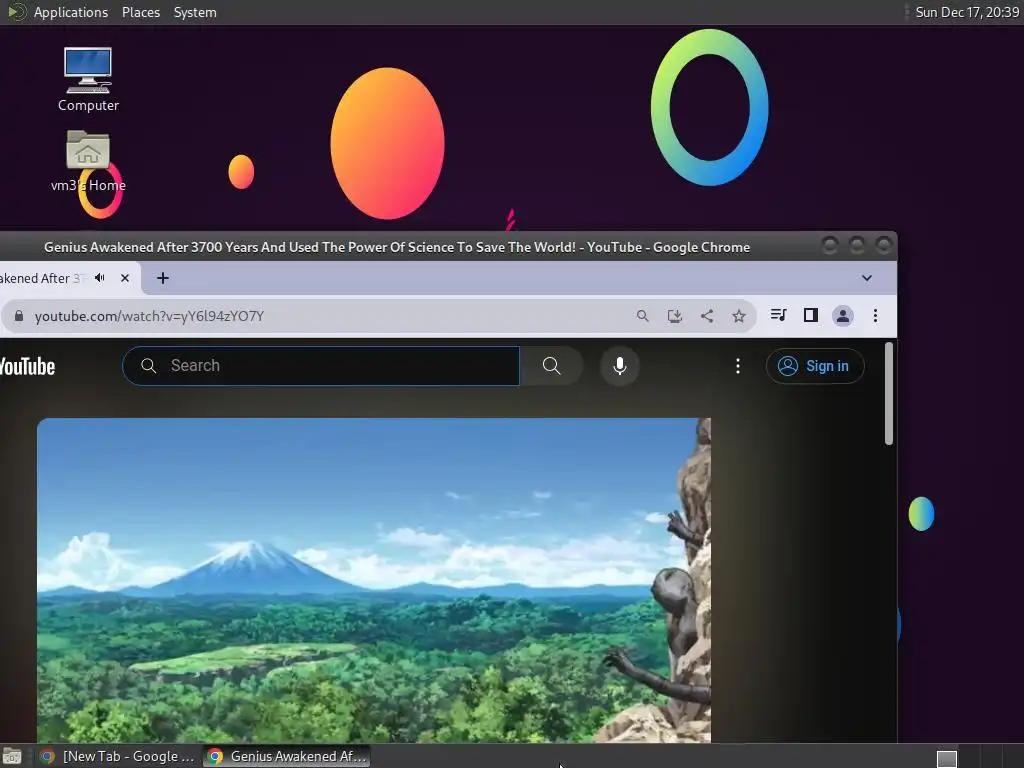Click the workspace switcher square
The height and width of the screenshot is (768, 1024).
coord(947,758)
